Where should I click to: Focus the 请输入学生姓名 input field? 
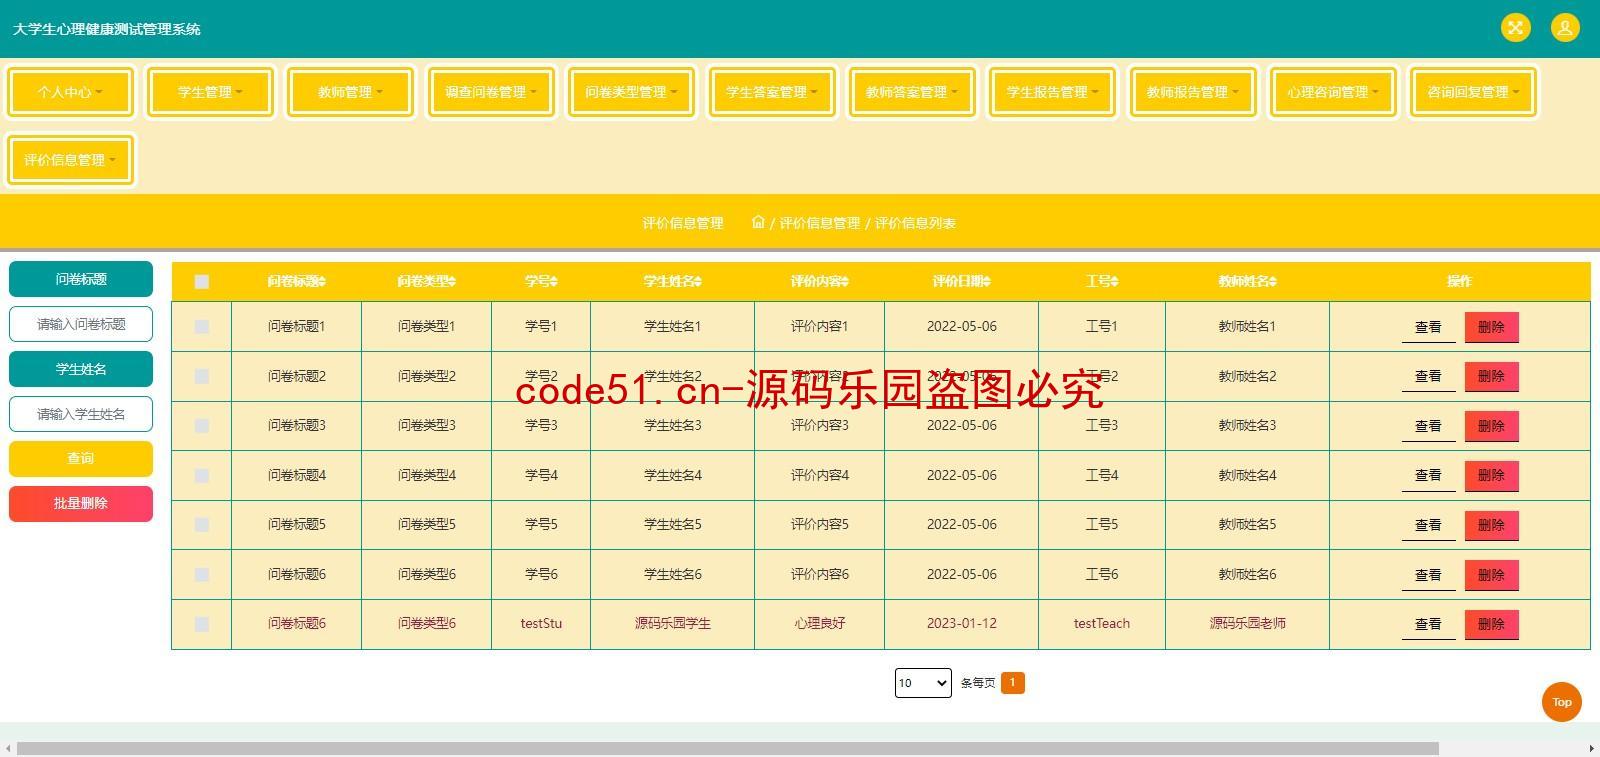point(81,414)
